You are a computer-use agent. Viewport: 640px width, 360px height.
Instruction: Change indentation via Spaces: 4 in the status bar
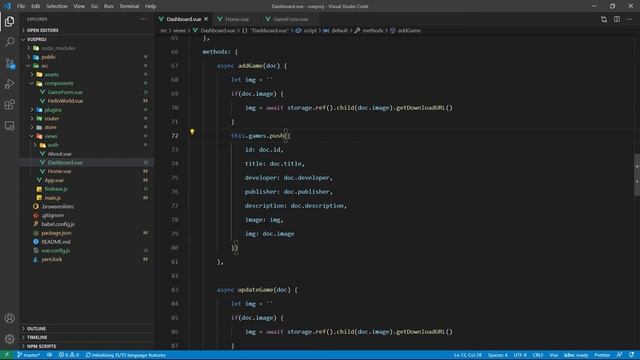[498, 355]
